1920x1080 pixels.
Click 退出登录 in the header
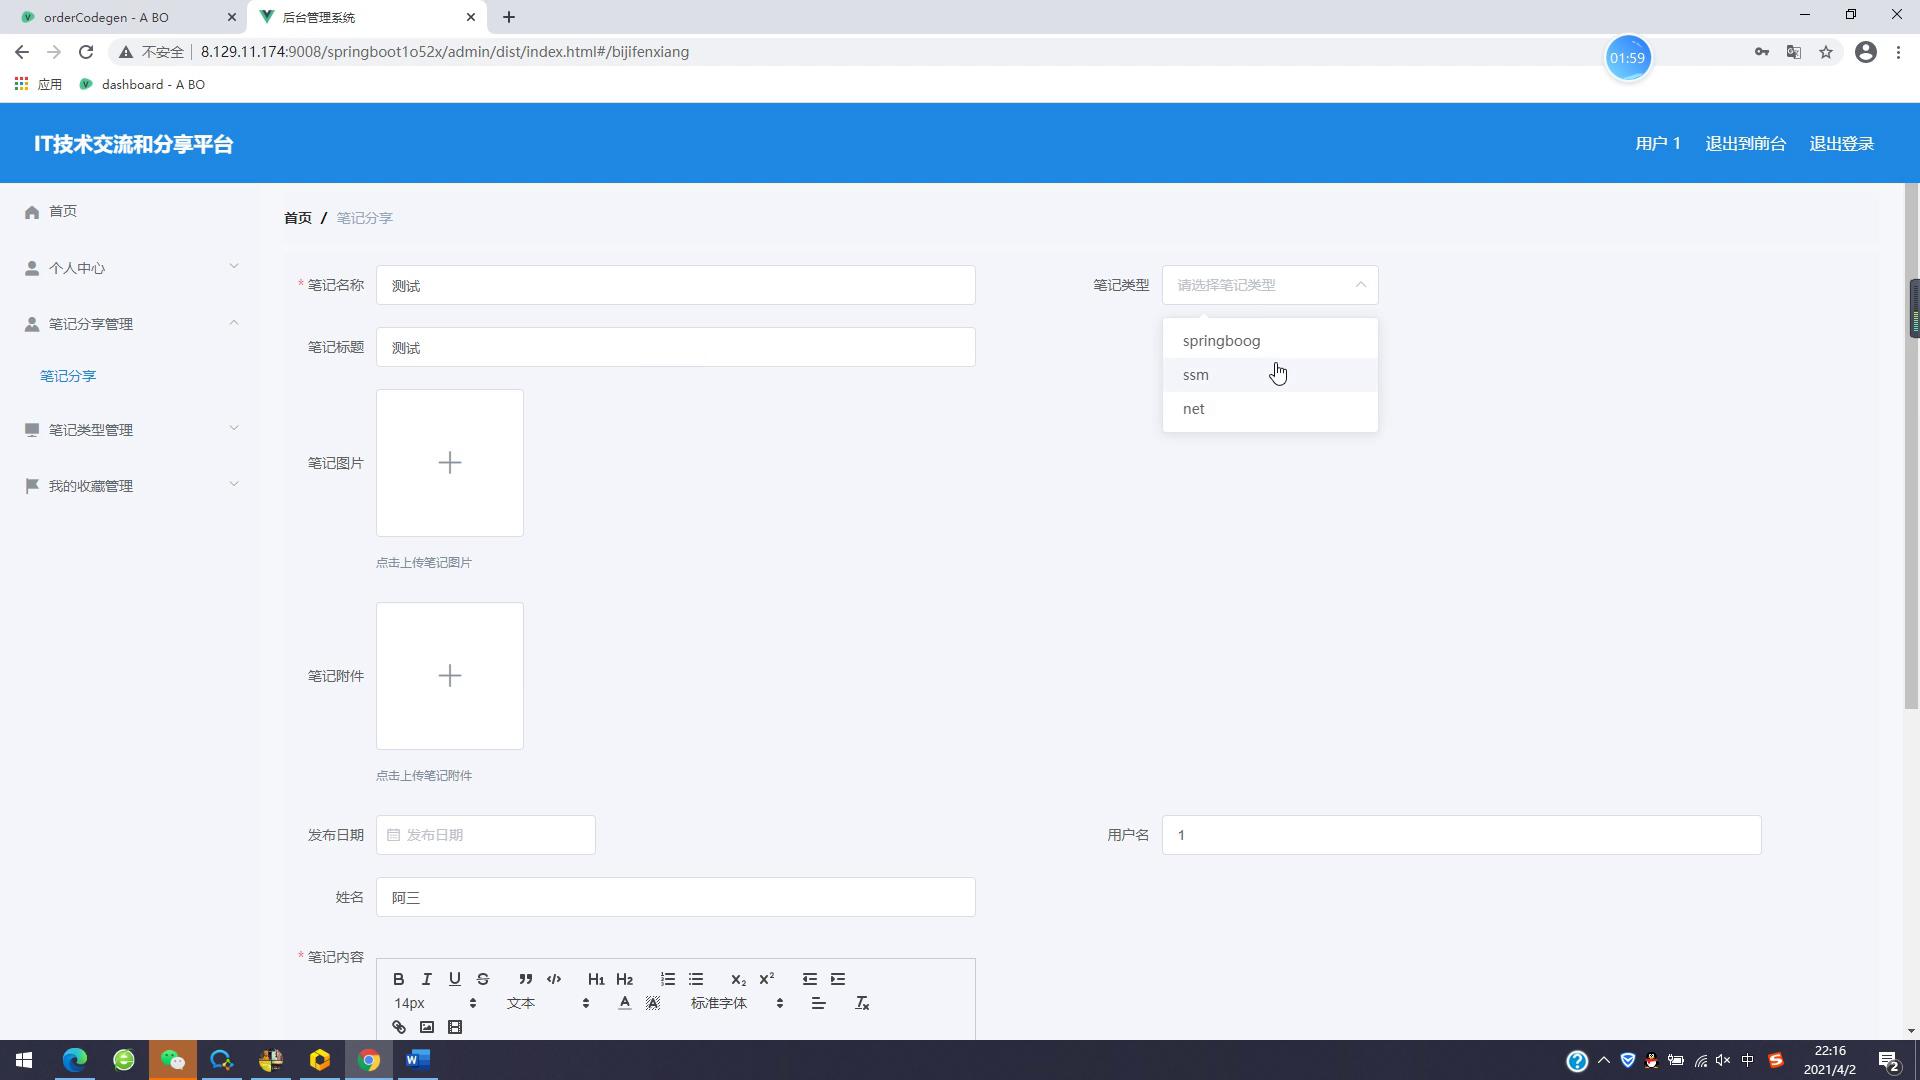(x=1841, y=144)
